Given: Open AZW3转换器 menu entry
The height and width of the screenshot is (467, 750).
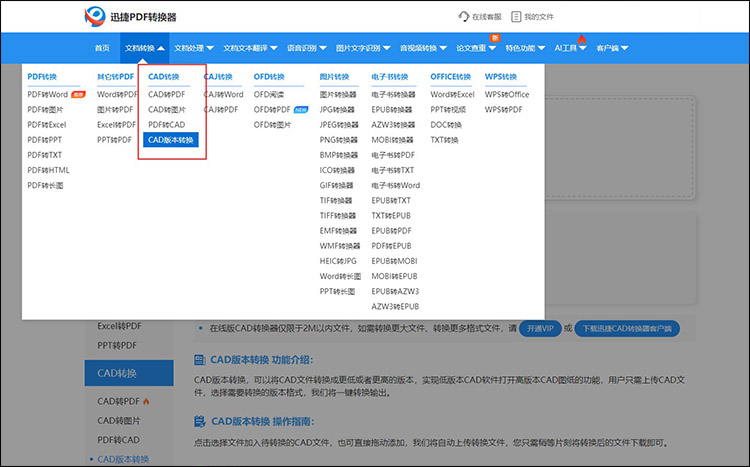Looking at the screenshot, I should [x=393, y=124].
